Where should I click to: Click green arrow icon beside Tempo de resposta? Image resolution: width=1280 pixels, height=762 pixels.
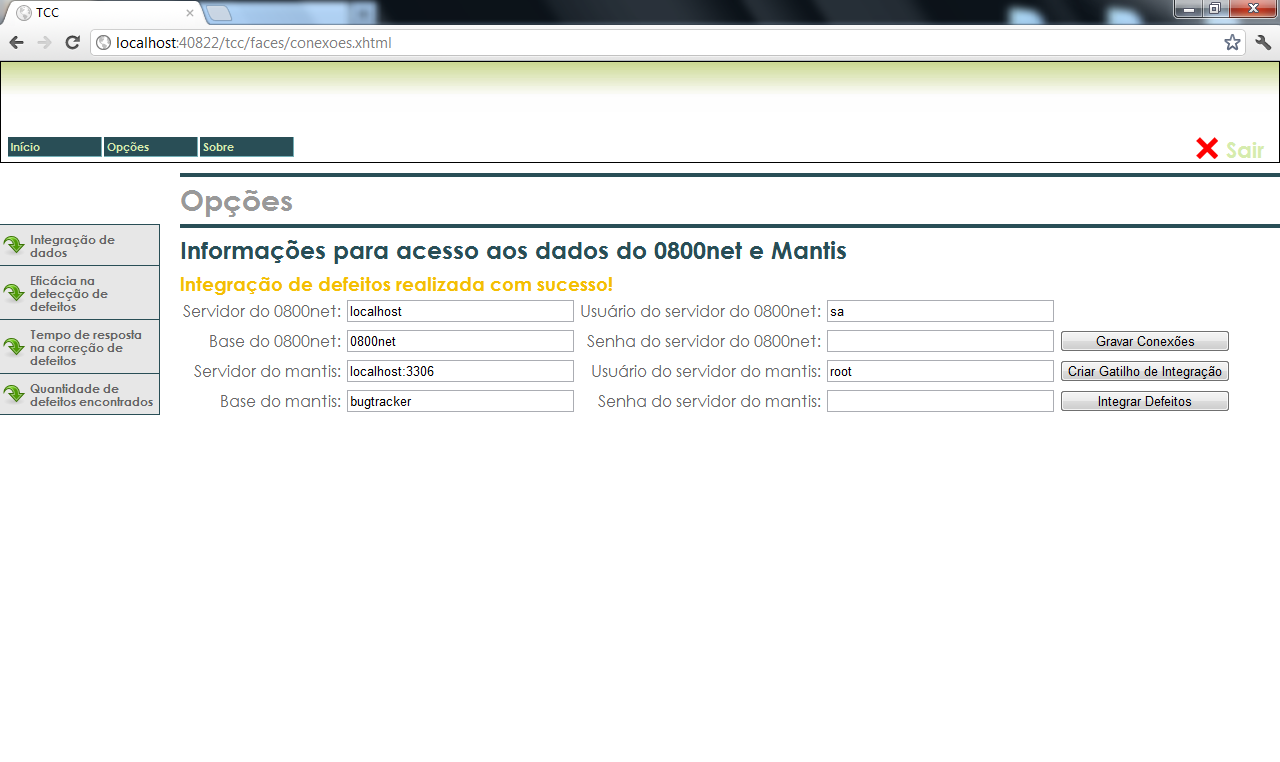14,347
